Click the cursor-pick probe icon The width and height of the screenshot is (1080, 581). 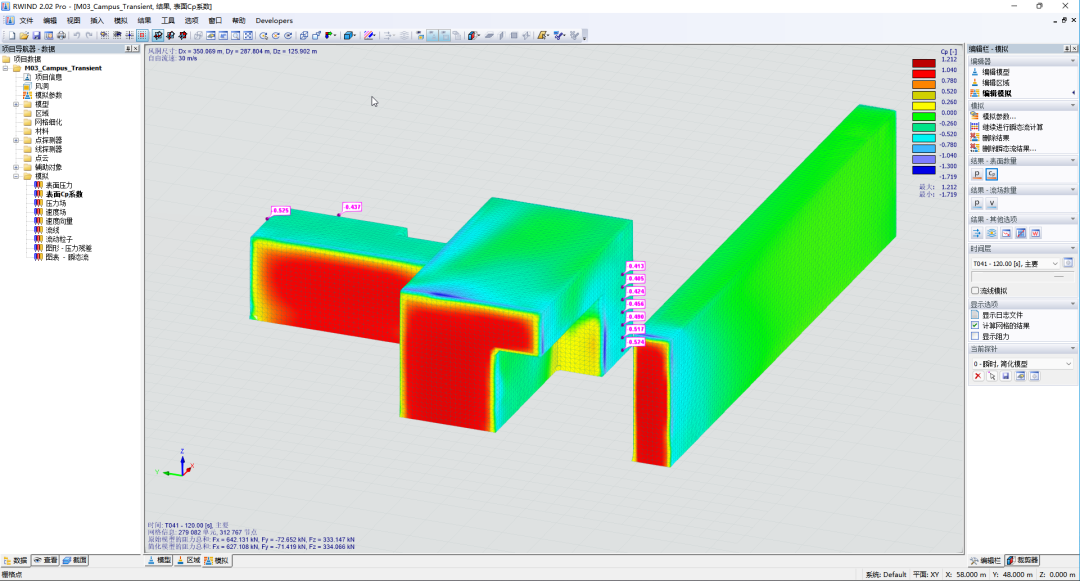point(992,376)
